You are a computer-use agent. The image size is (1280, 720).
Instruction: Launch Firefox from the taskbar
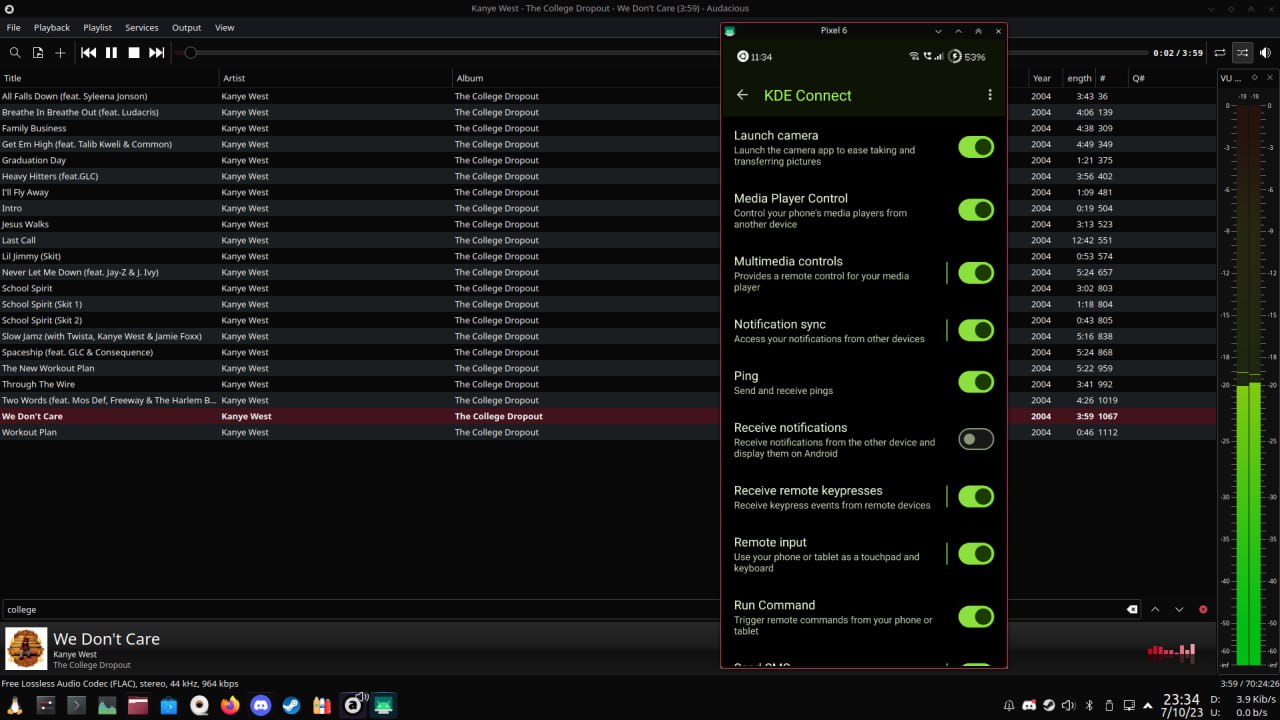(x=230, y=705)
